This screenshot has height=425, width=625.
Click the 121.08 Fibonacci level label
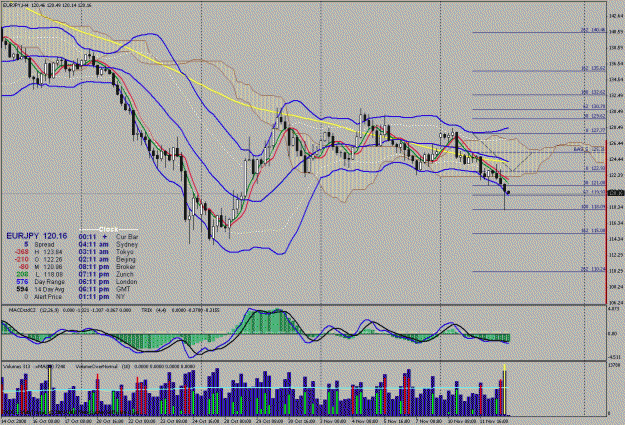pos(594,183)
